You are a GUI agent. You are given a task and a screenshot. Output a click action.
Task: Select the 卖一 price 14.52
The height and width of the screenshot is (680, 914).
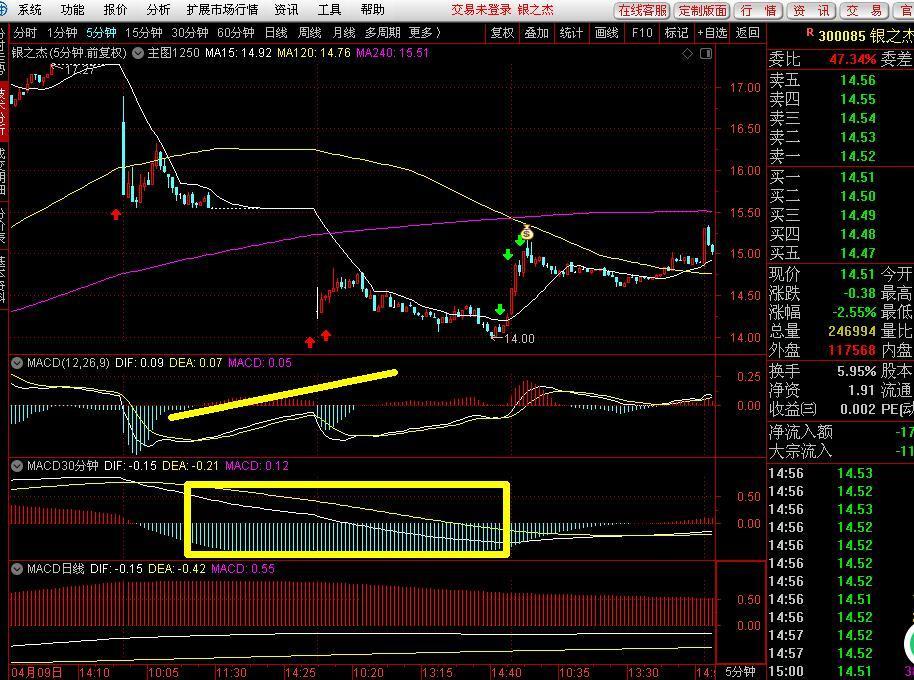coord(857,156)
